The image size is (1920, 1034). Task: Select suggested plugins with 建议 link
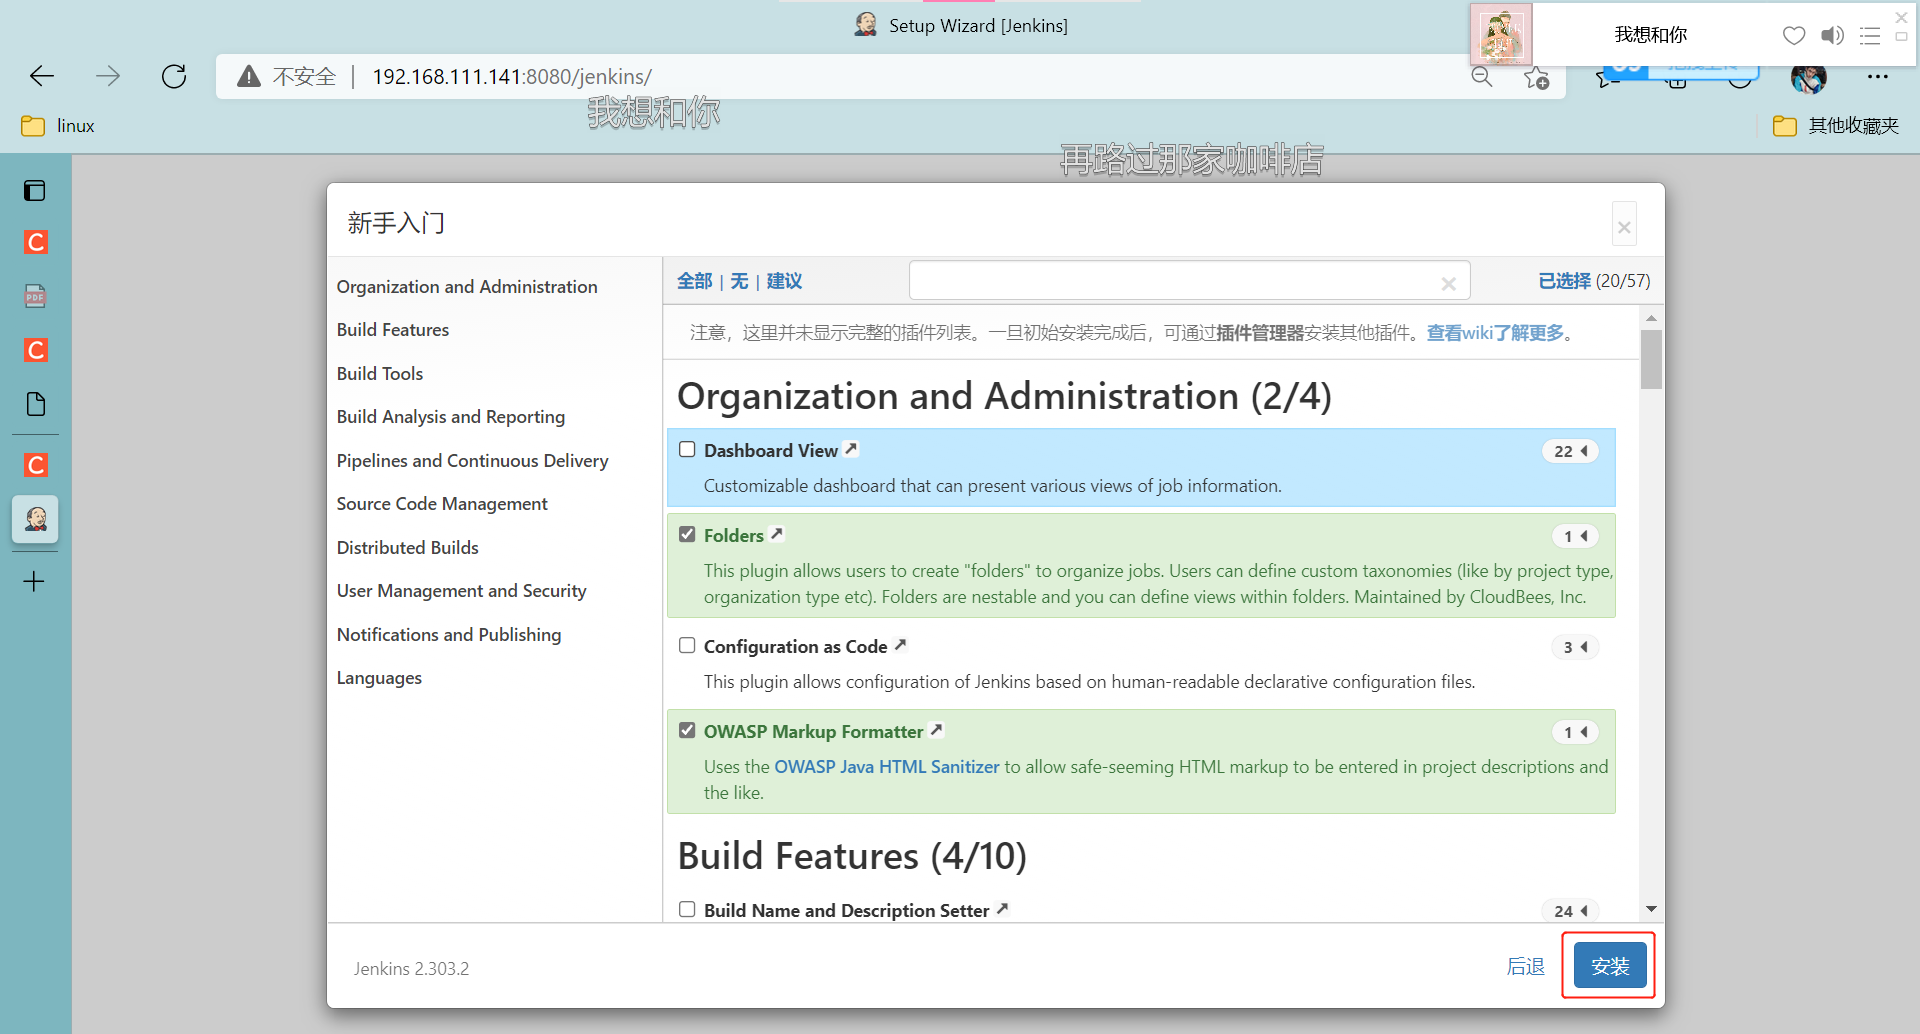coord(784,281)
